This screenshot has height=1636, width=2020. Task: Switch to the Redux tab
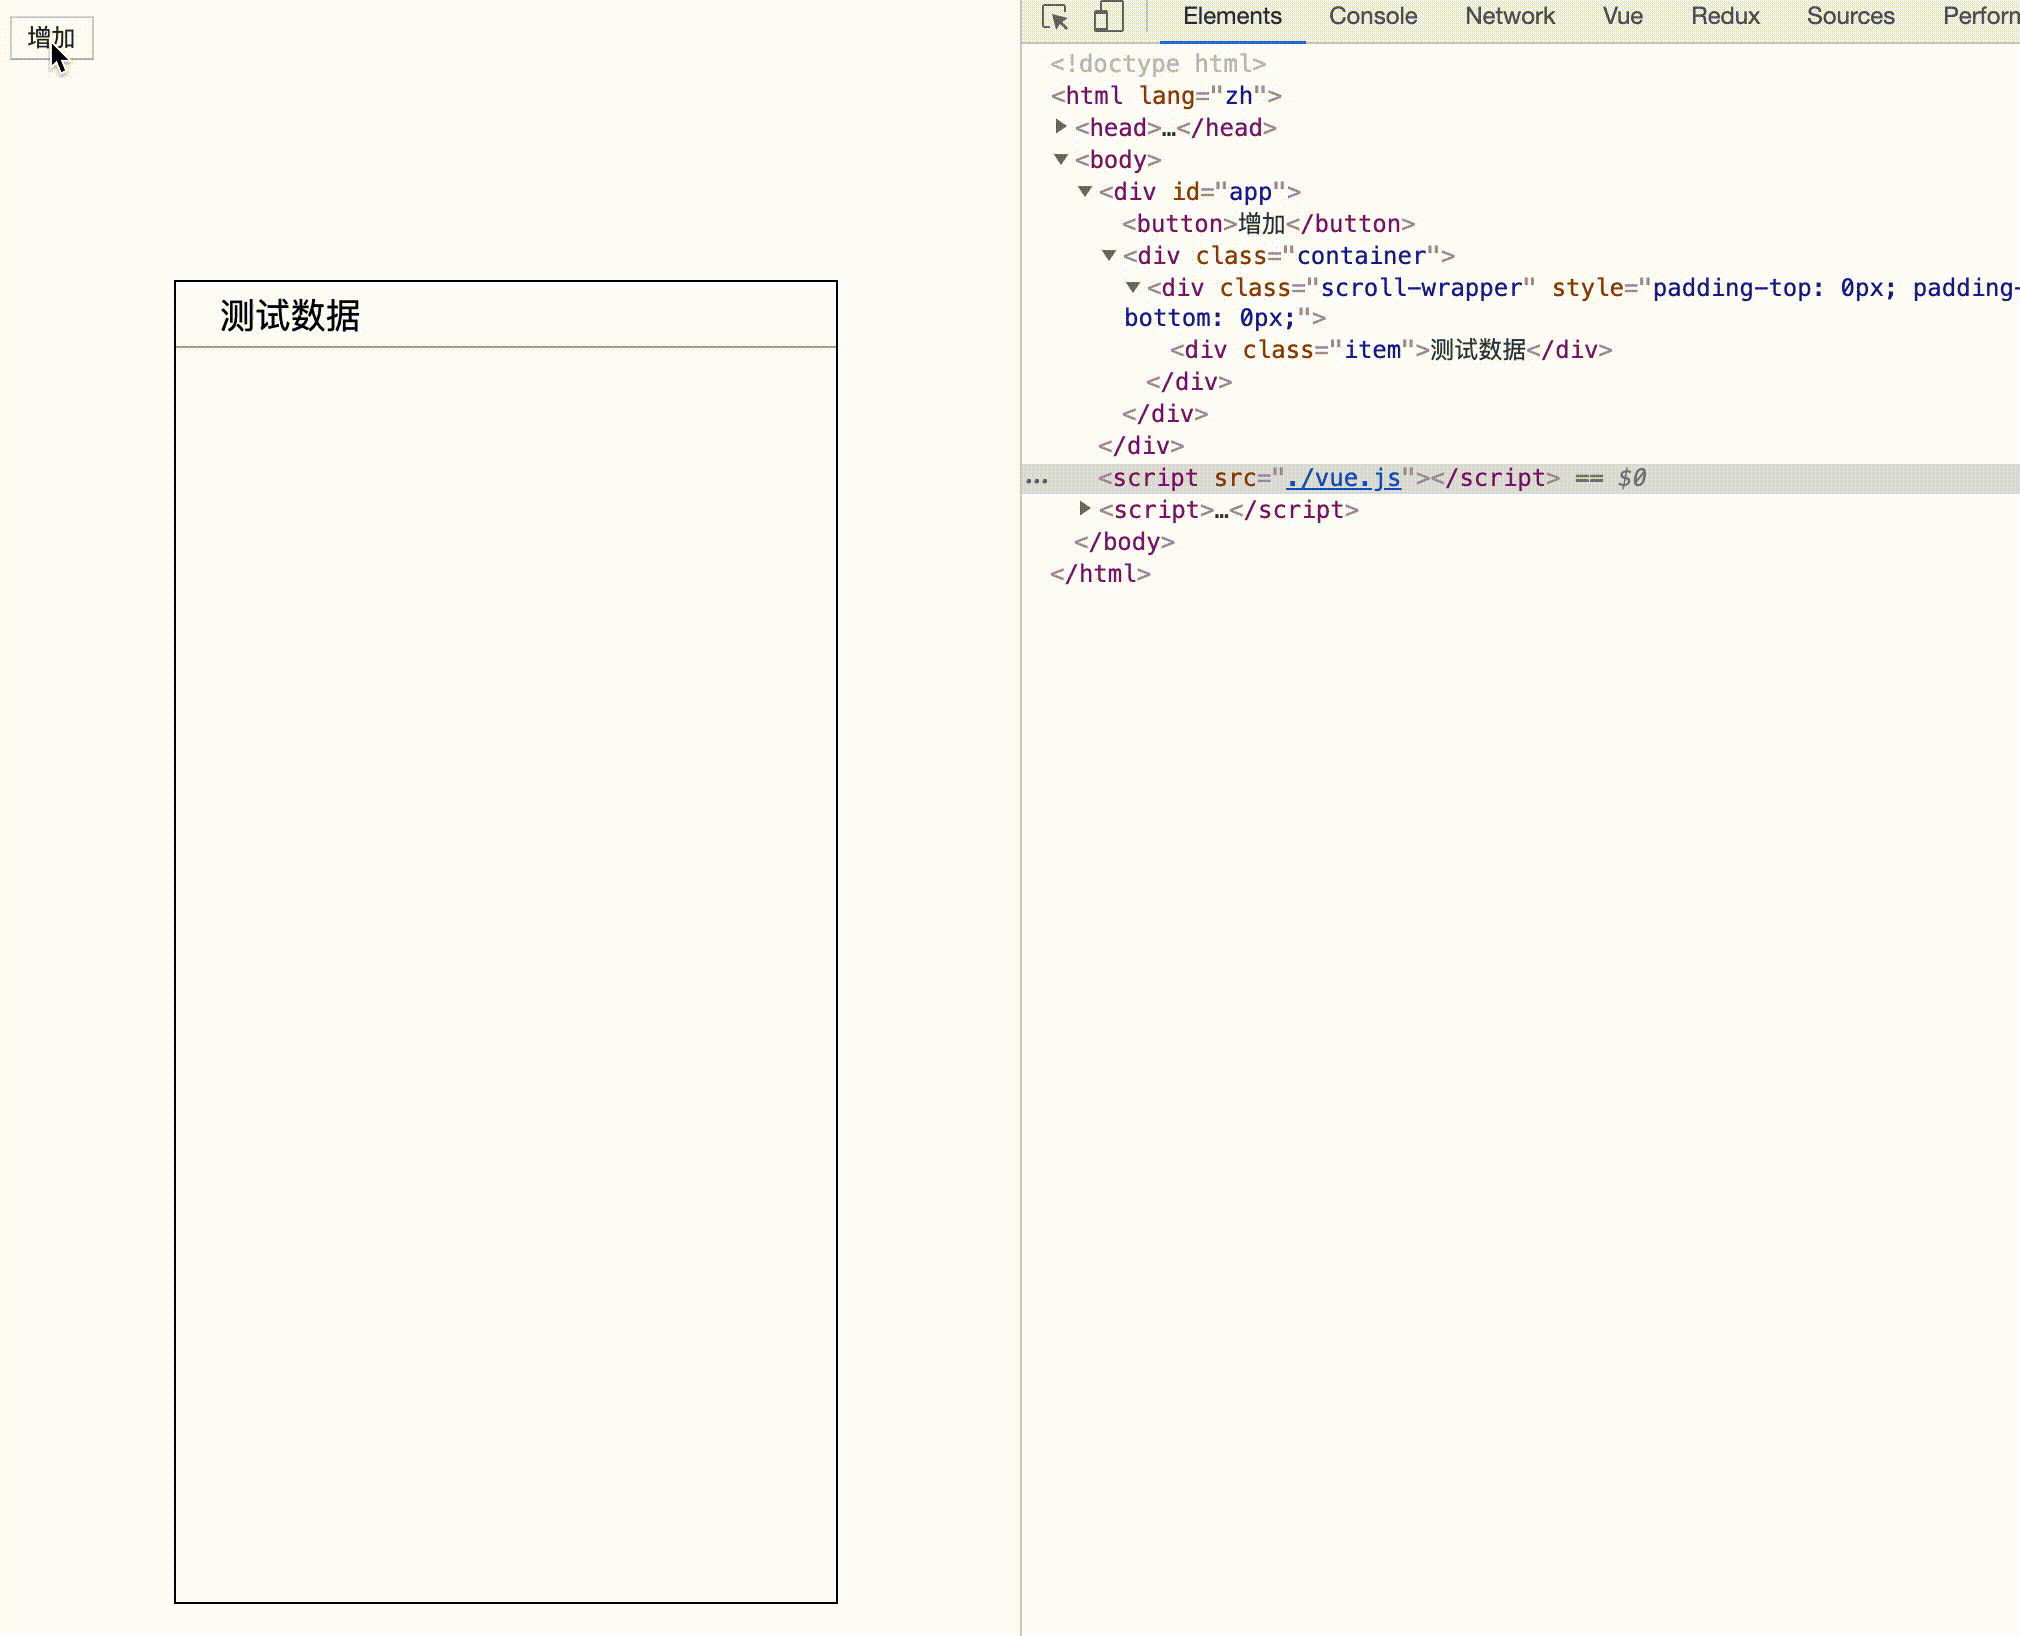1725,17
